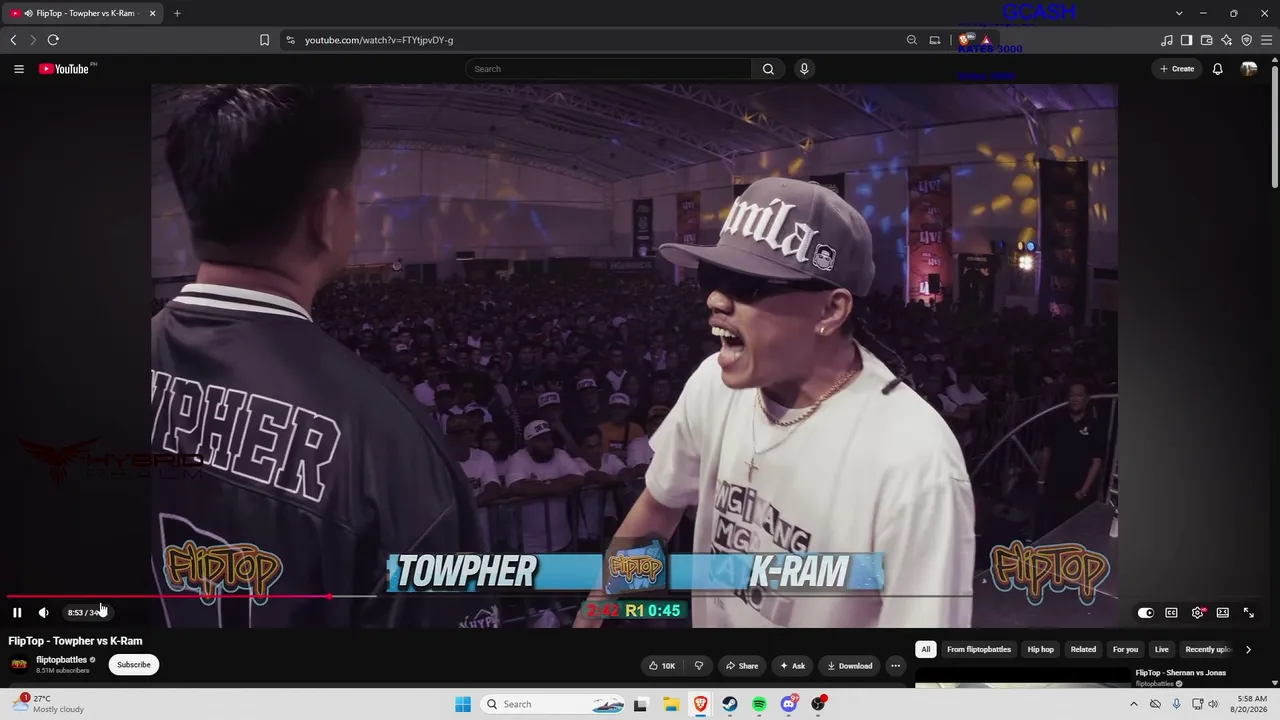
Task: Subscribe to fliptopbattles channel
Action: point(134,665)
